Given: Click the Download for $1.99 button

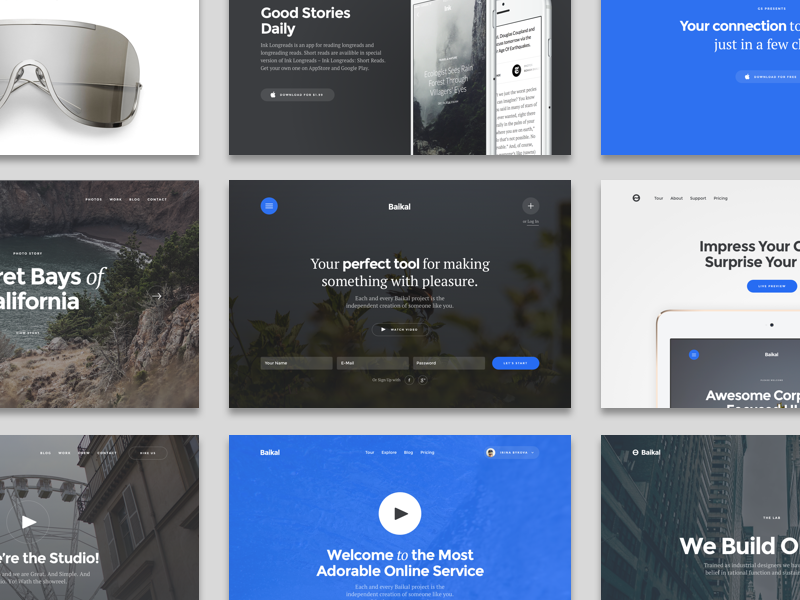Looking at the screenshot, I should coord(297,94).
